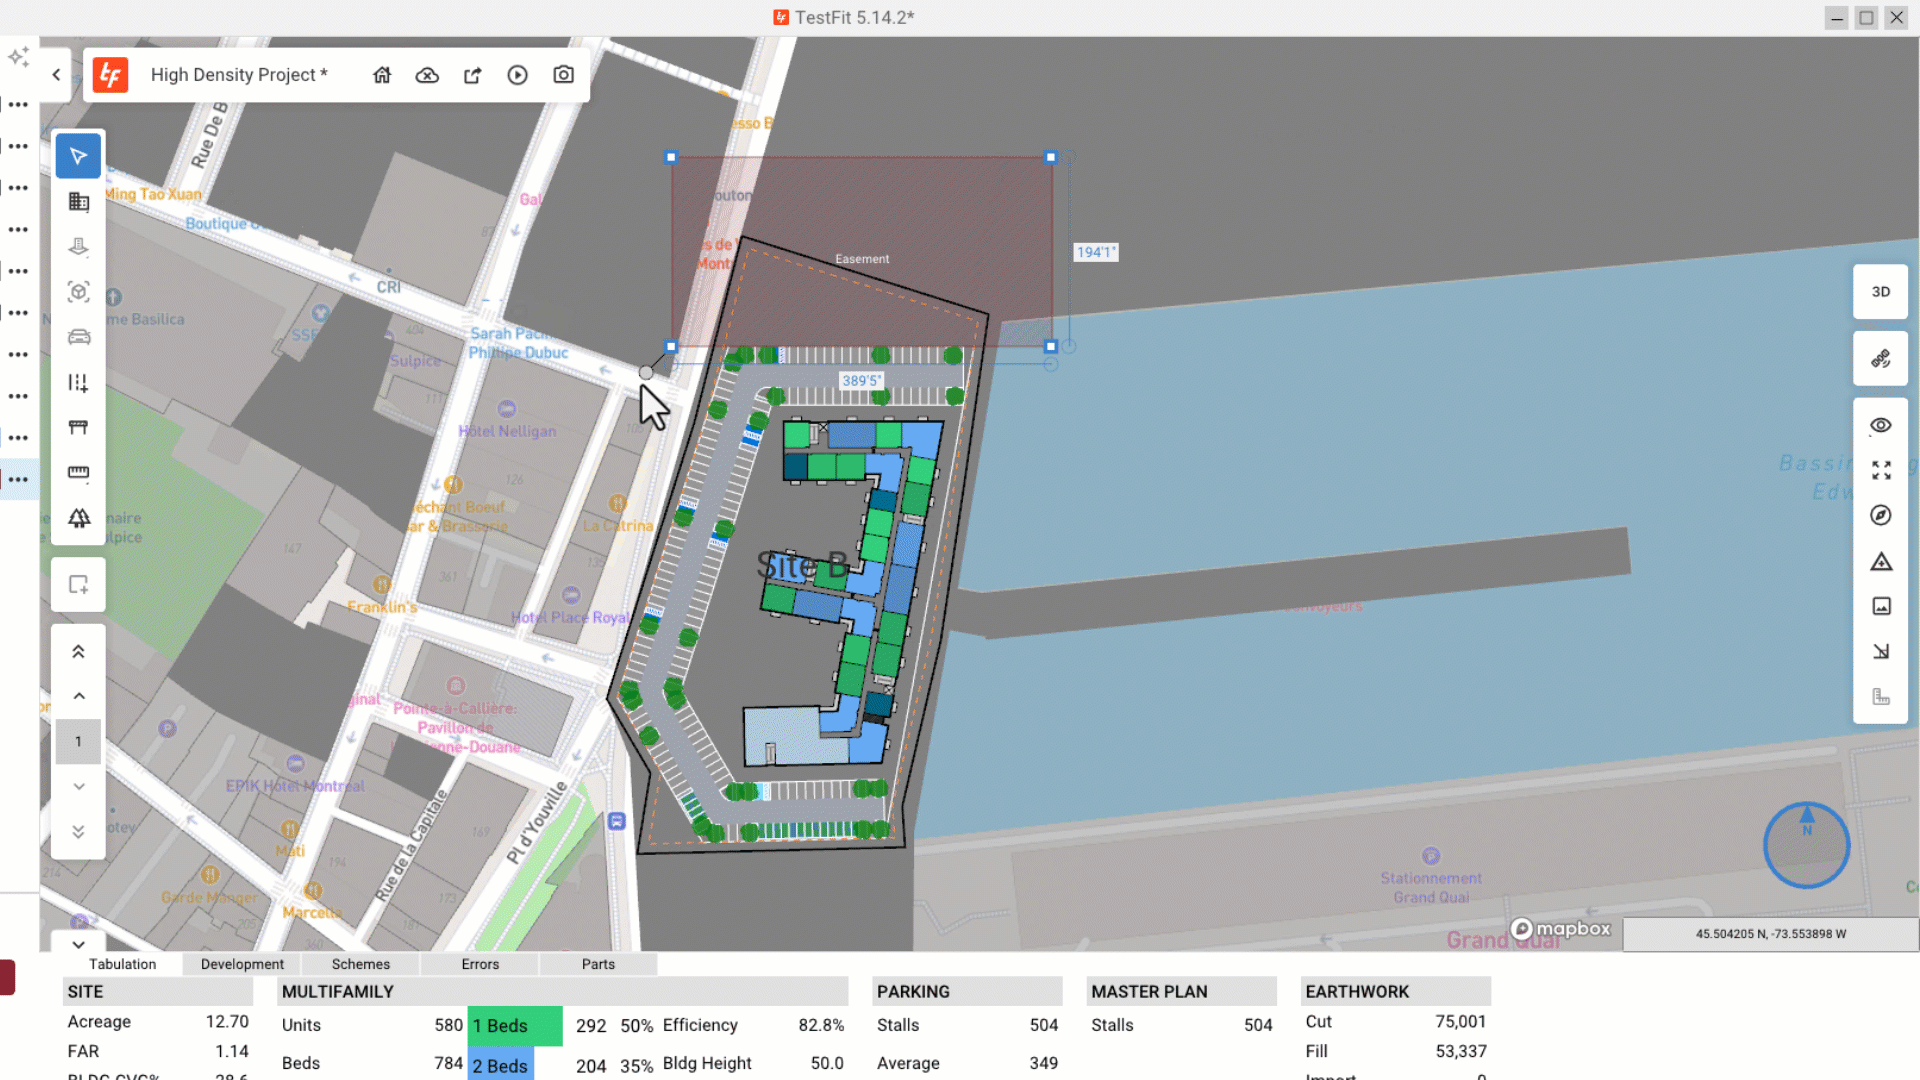Switch to 3D view
Image resolution: width=1920 pixels, height=1080 pixels.
click(1881, 292)
